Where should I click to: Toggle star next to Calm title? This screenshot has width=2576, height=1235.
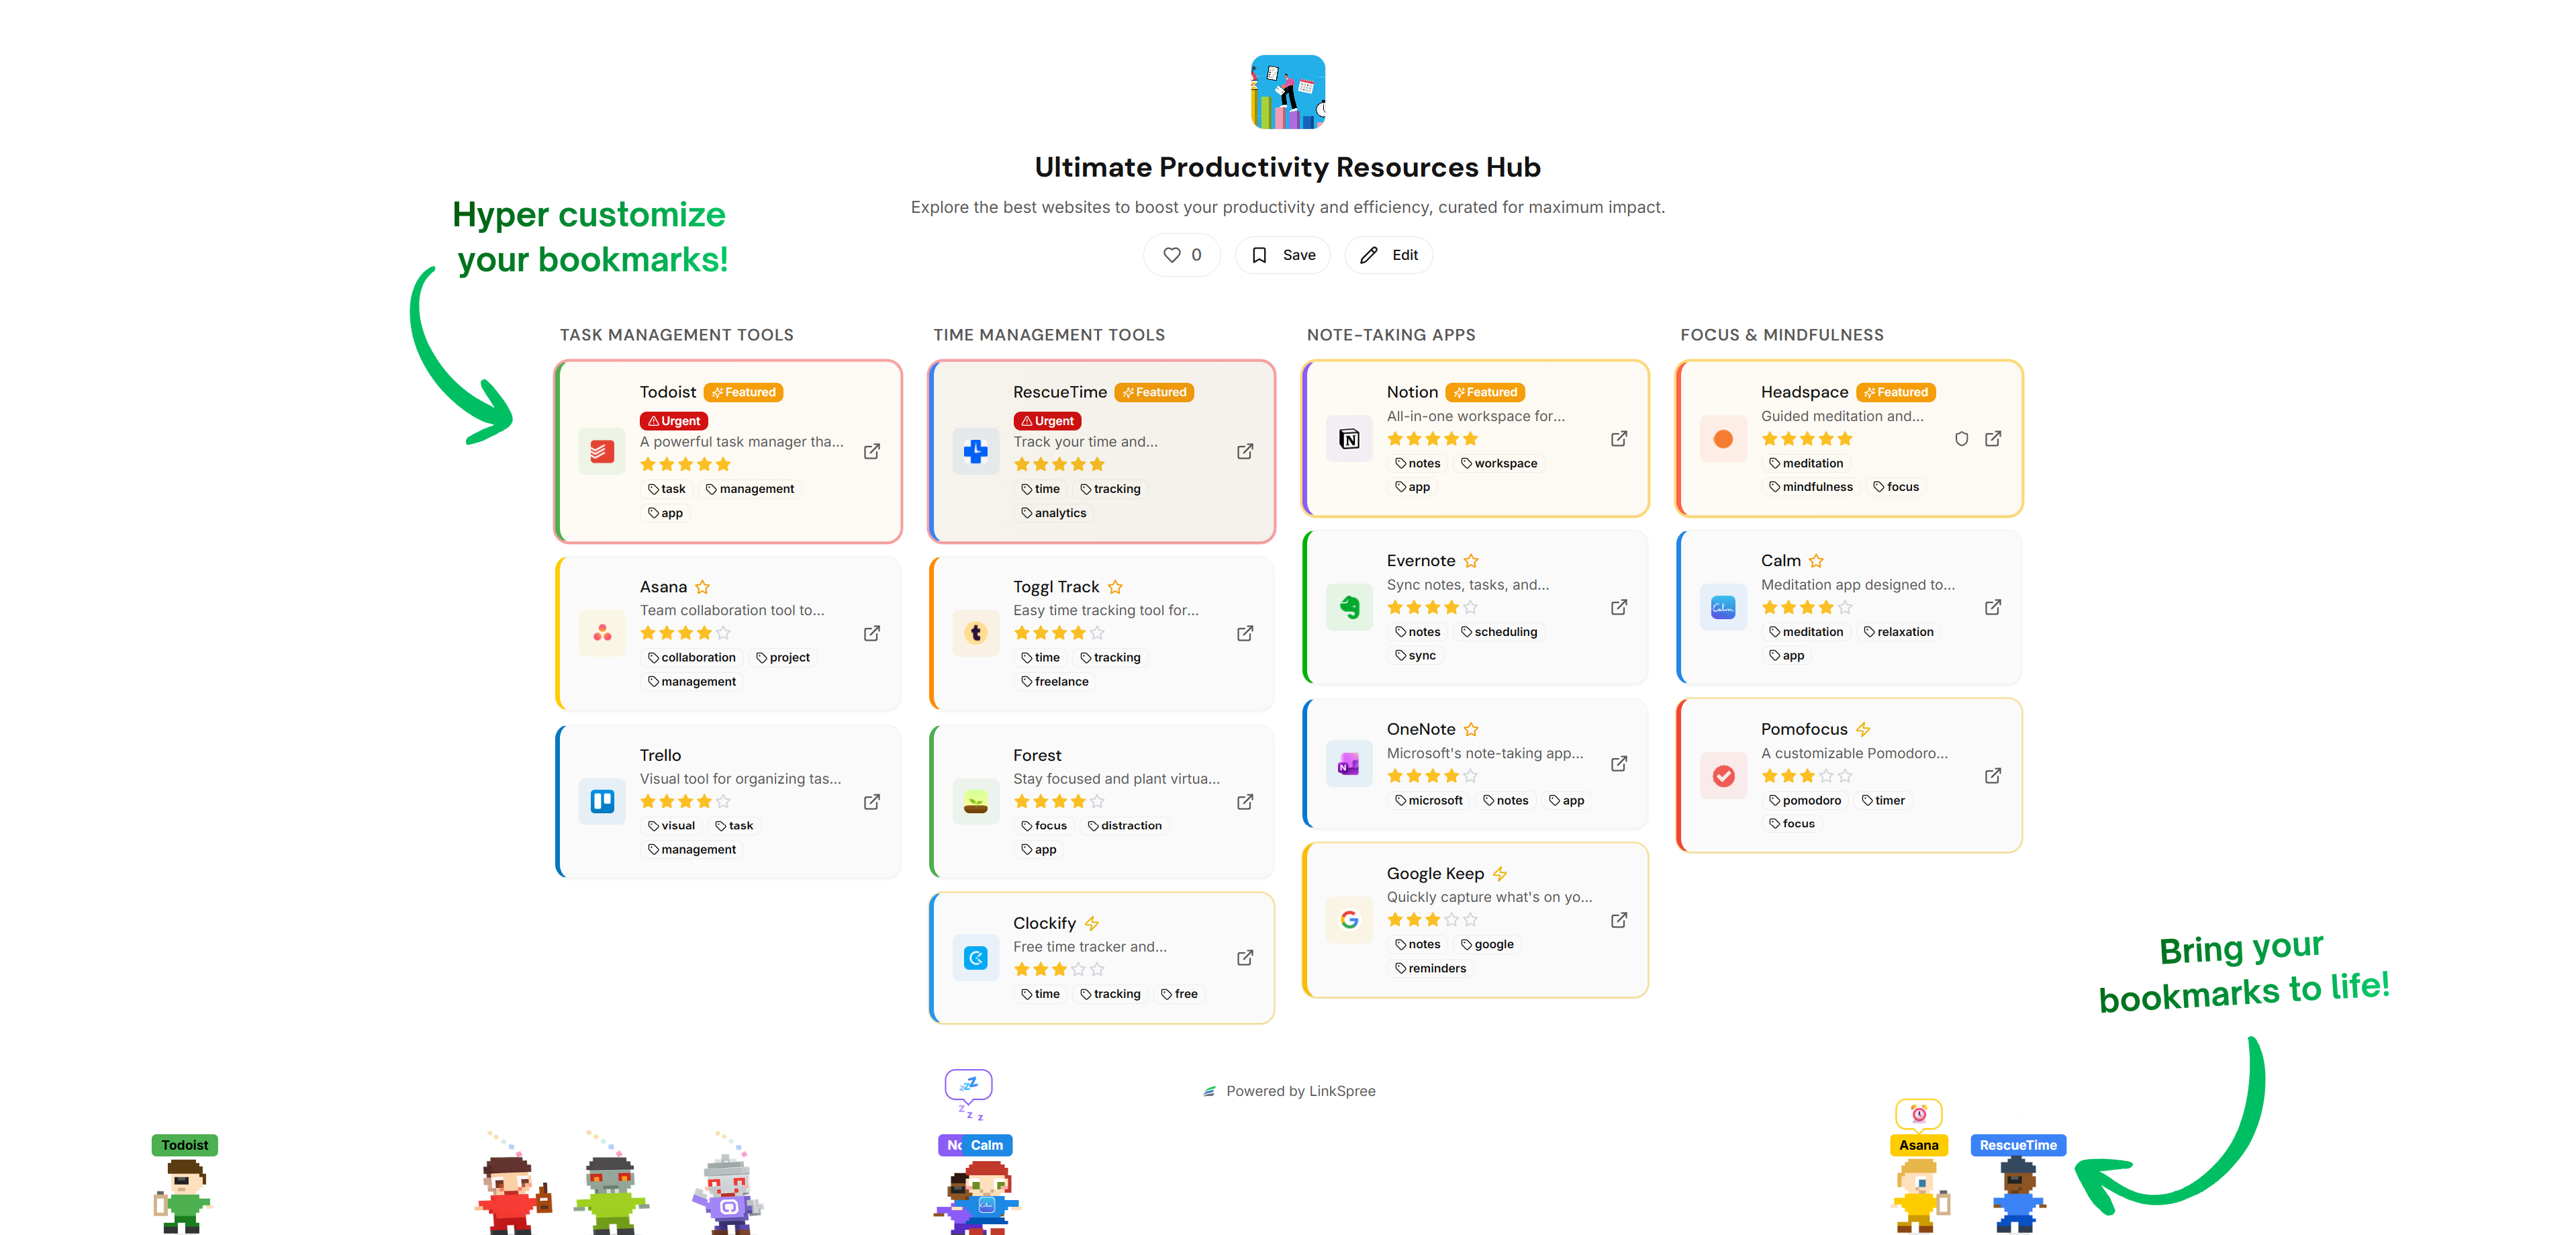point(1816,561)
